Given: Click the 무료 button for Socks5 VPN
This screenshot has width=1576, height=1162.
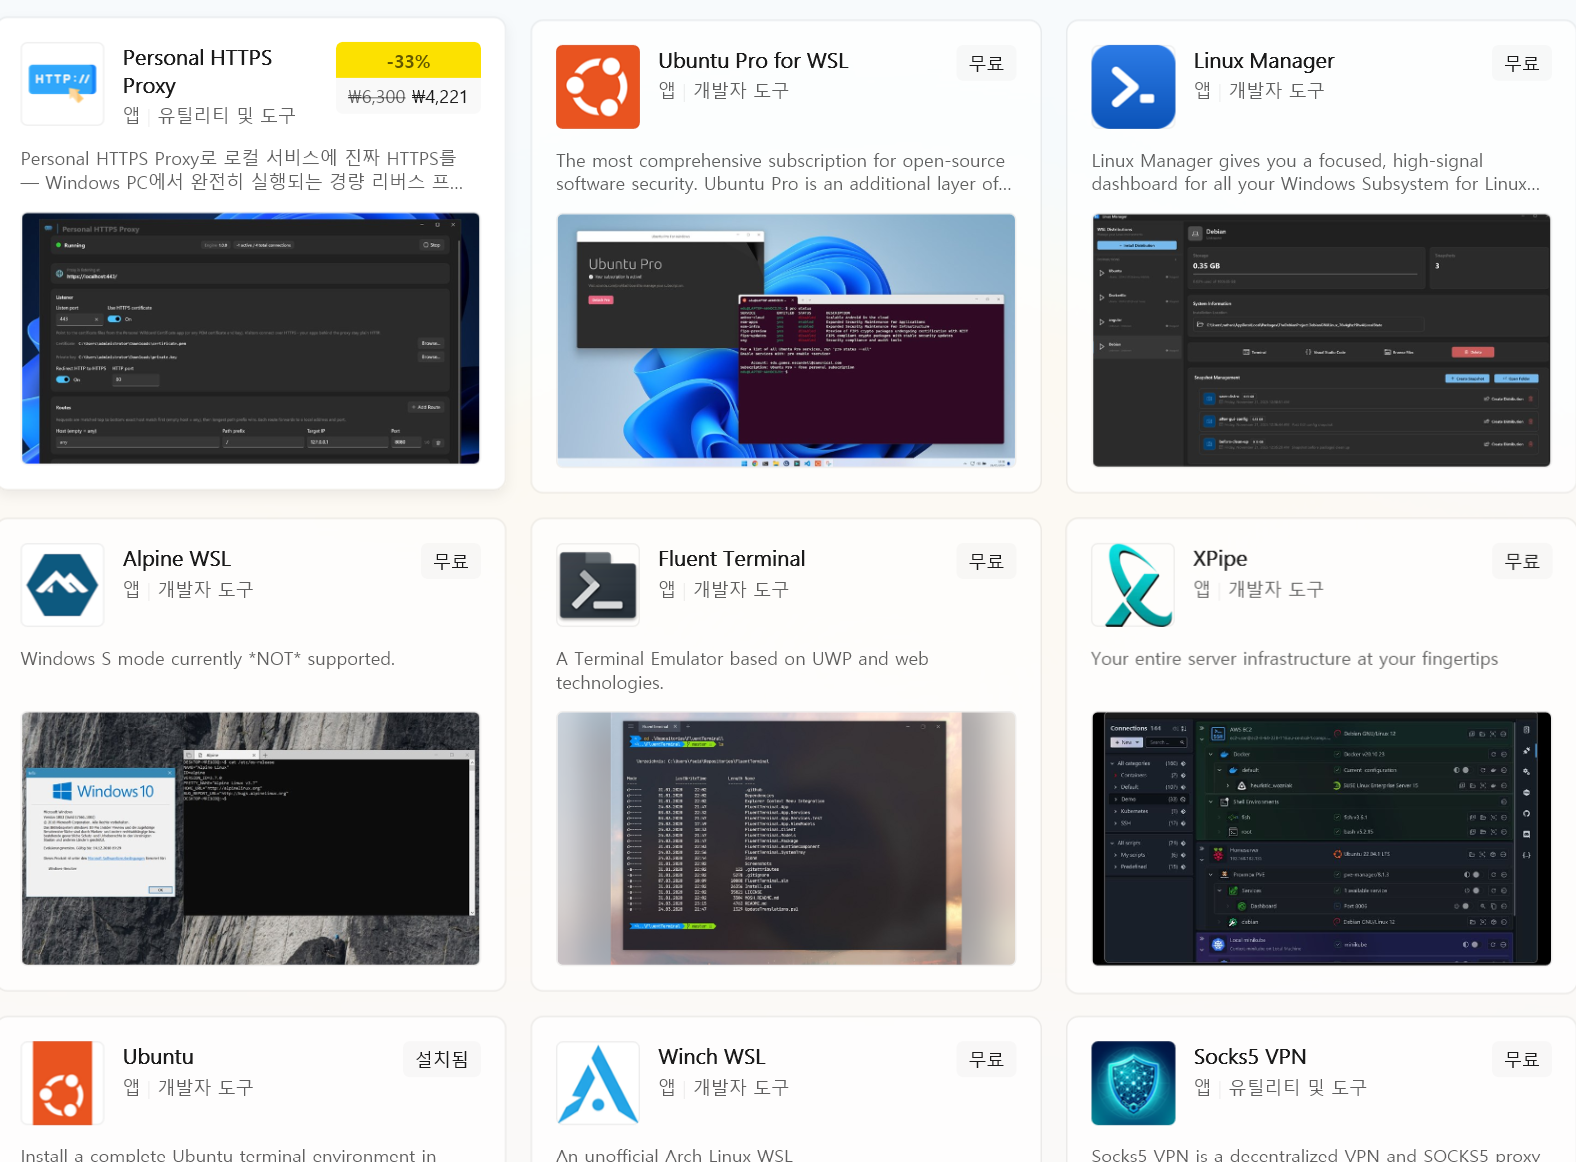Looking at the screenshot, I should (x=1521, y=1059).
